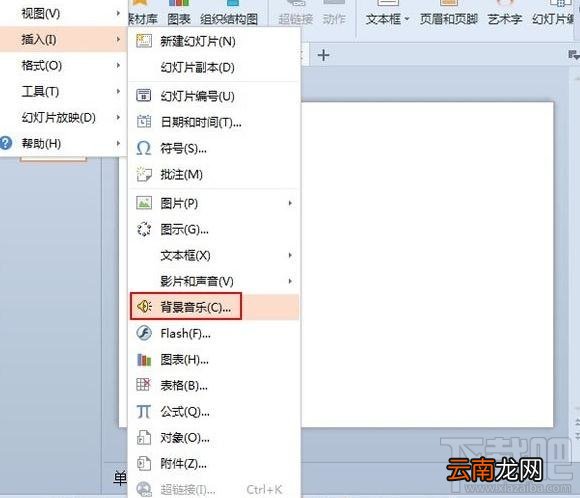
Task: Expand the 幻灯片放映(D) submenu arrow
Action: point(118,117)
